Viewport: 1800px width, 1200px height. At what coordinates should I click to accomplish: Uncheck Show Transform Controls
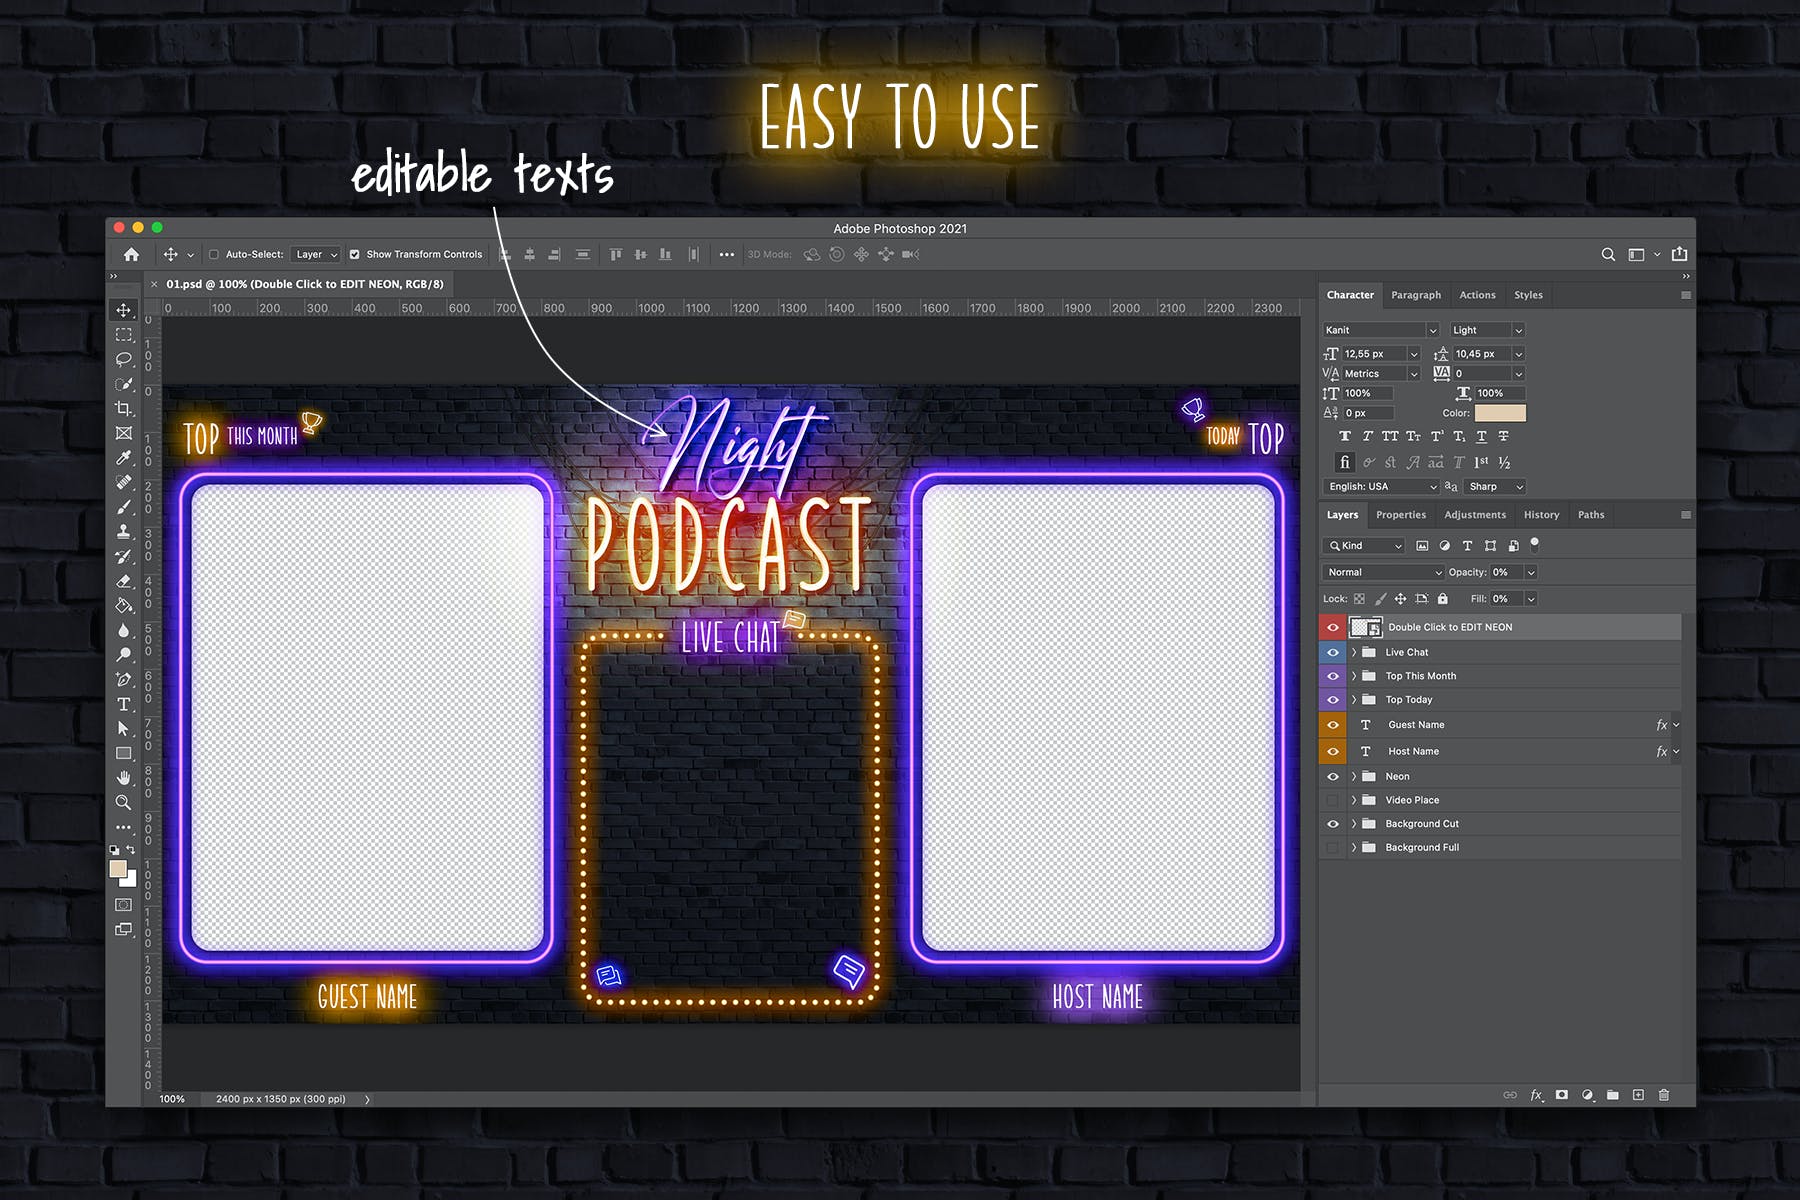pyautogui.click(x=354, y=255)
